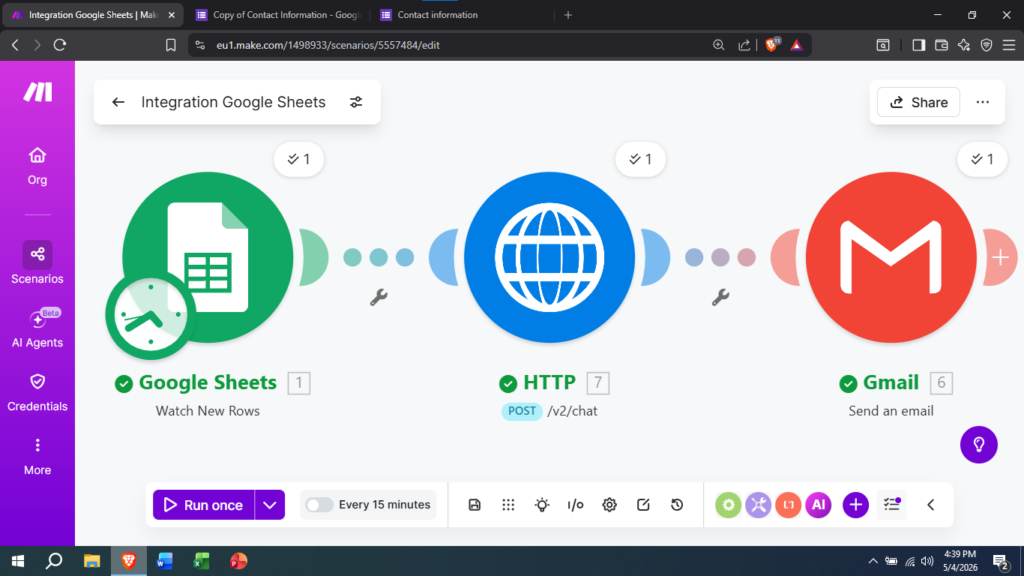The width and height of the screenshot is (1024, 576).
Task: Open the Org home page
Action: (x=37, y=166)
